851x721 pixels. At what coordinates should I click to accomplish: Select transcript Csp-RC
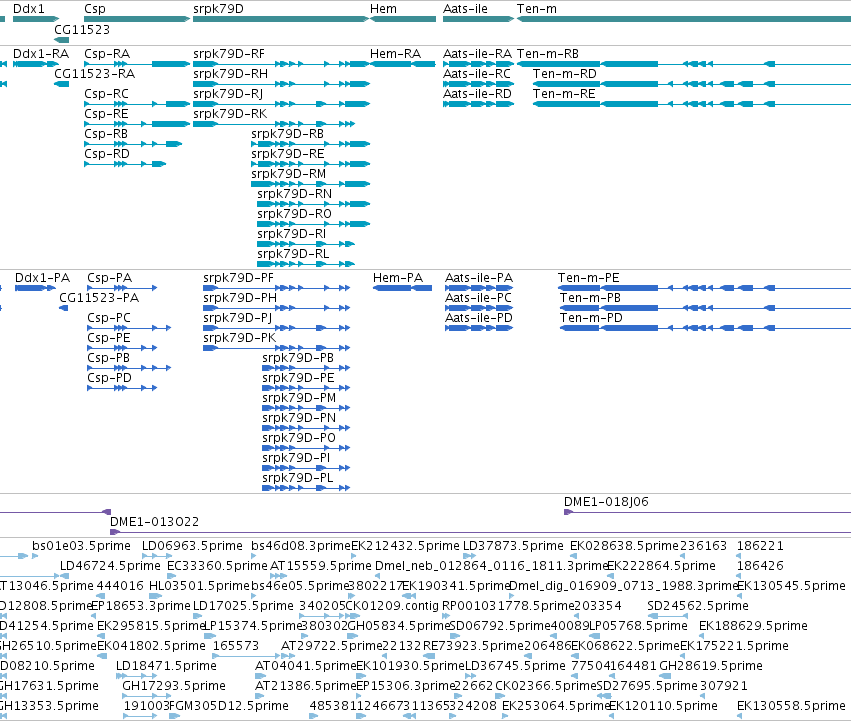106,94
